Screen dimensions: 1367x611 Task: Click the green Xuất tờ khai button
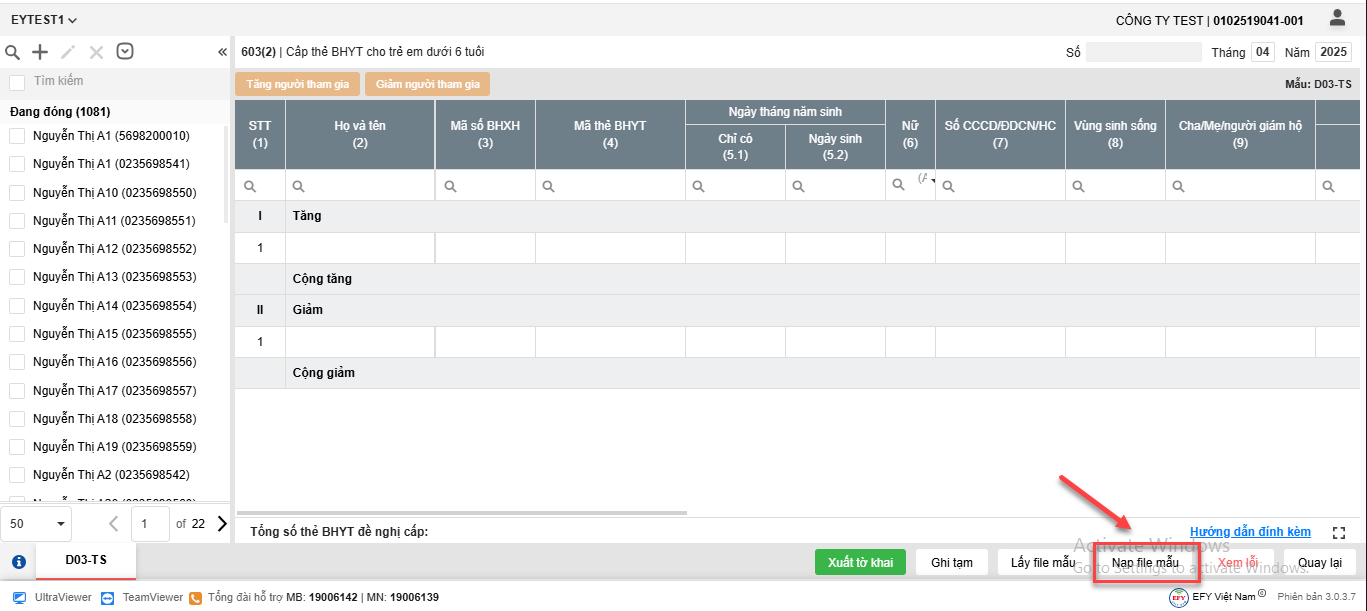coord(860,562)
